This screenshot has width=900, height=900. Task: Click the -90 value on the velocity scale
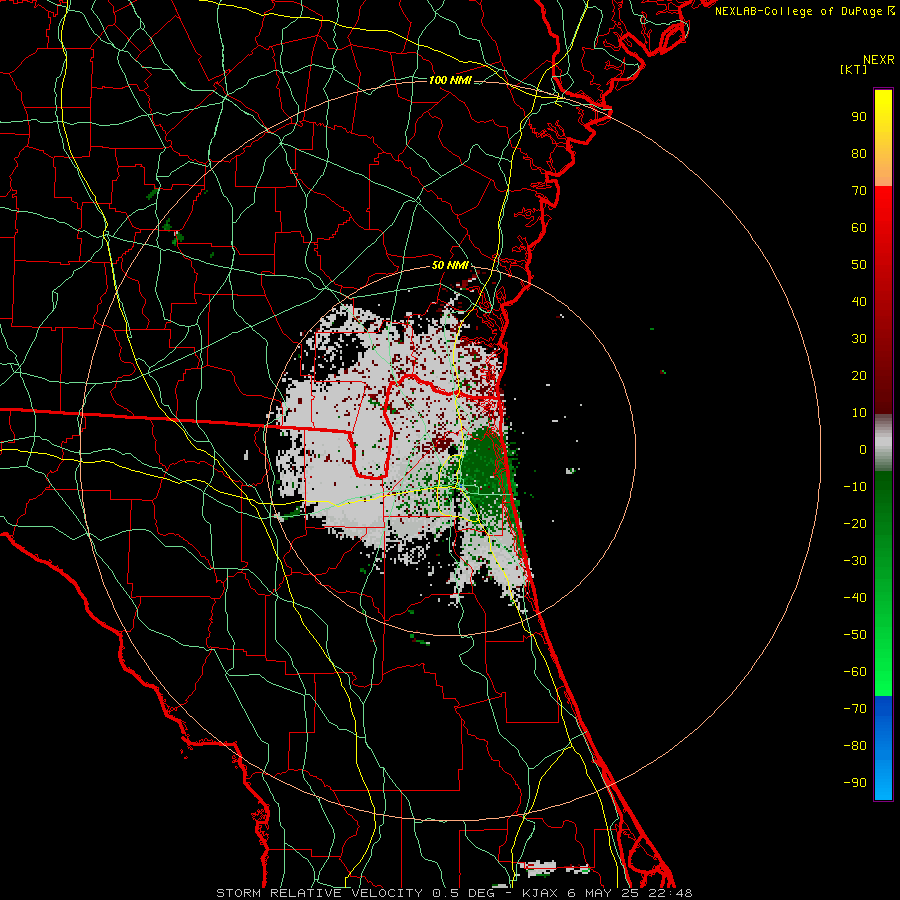tap(855, 783)
